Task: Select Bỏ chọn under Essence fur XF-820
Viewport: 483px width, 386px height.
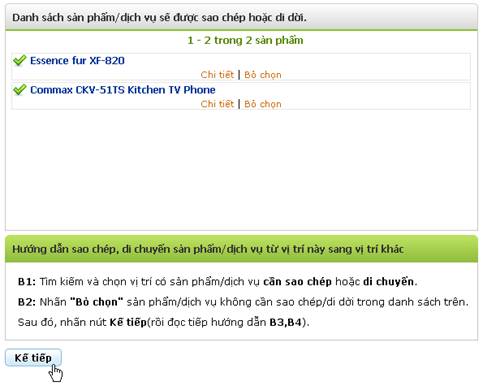Action: coord(263,75)
